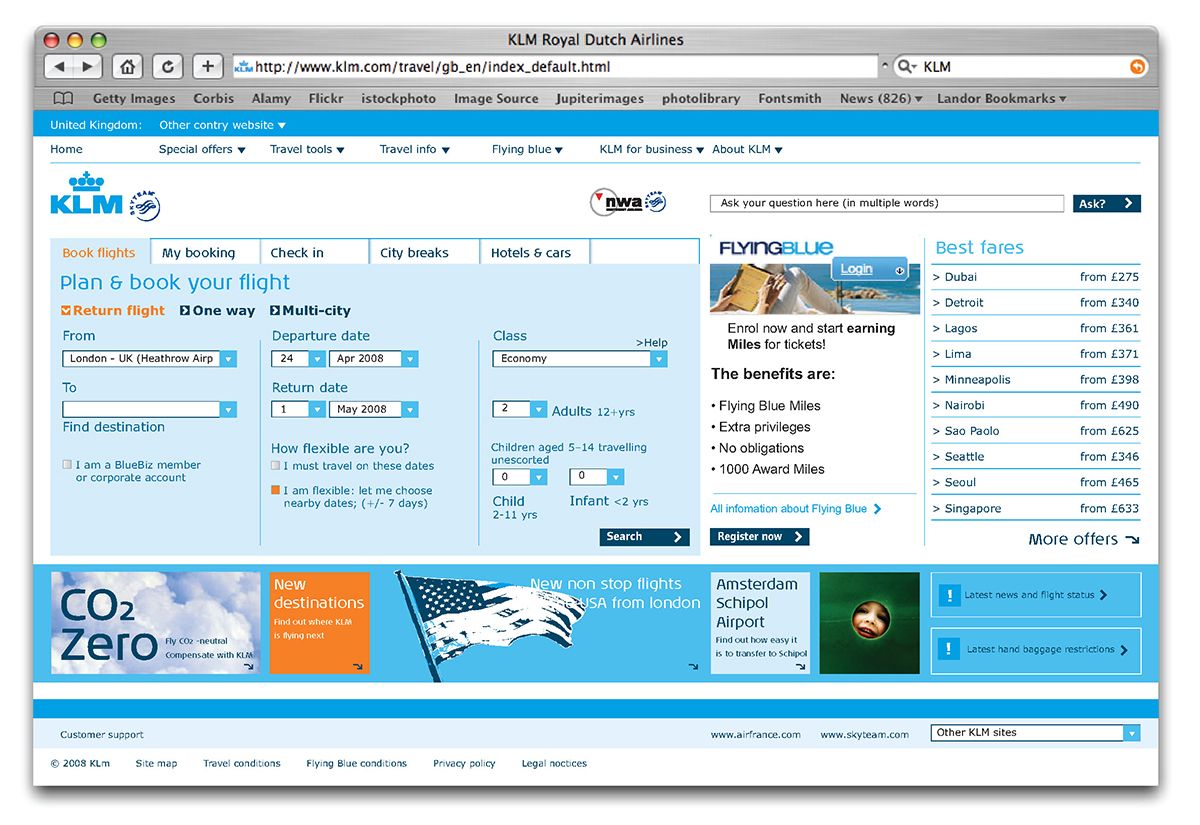
Task: Expand the Class Economy dropdown
Action: click(658, 359)
